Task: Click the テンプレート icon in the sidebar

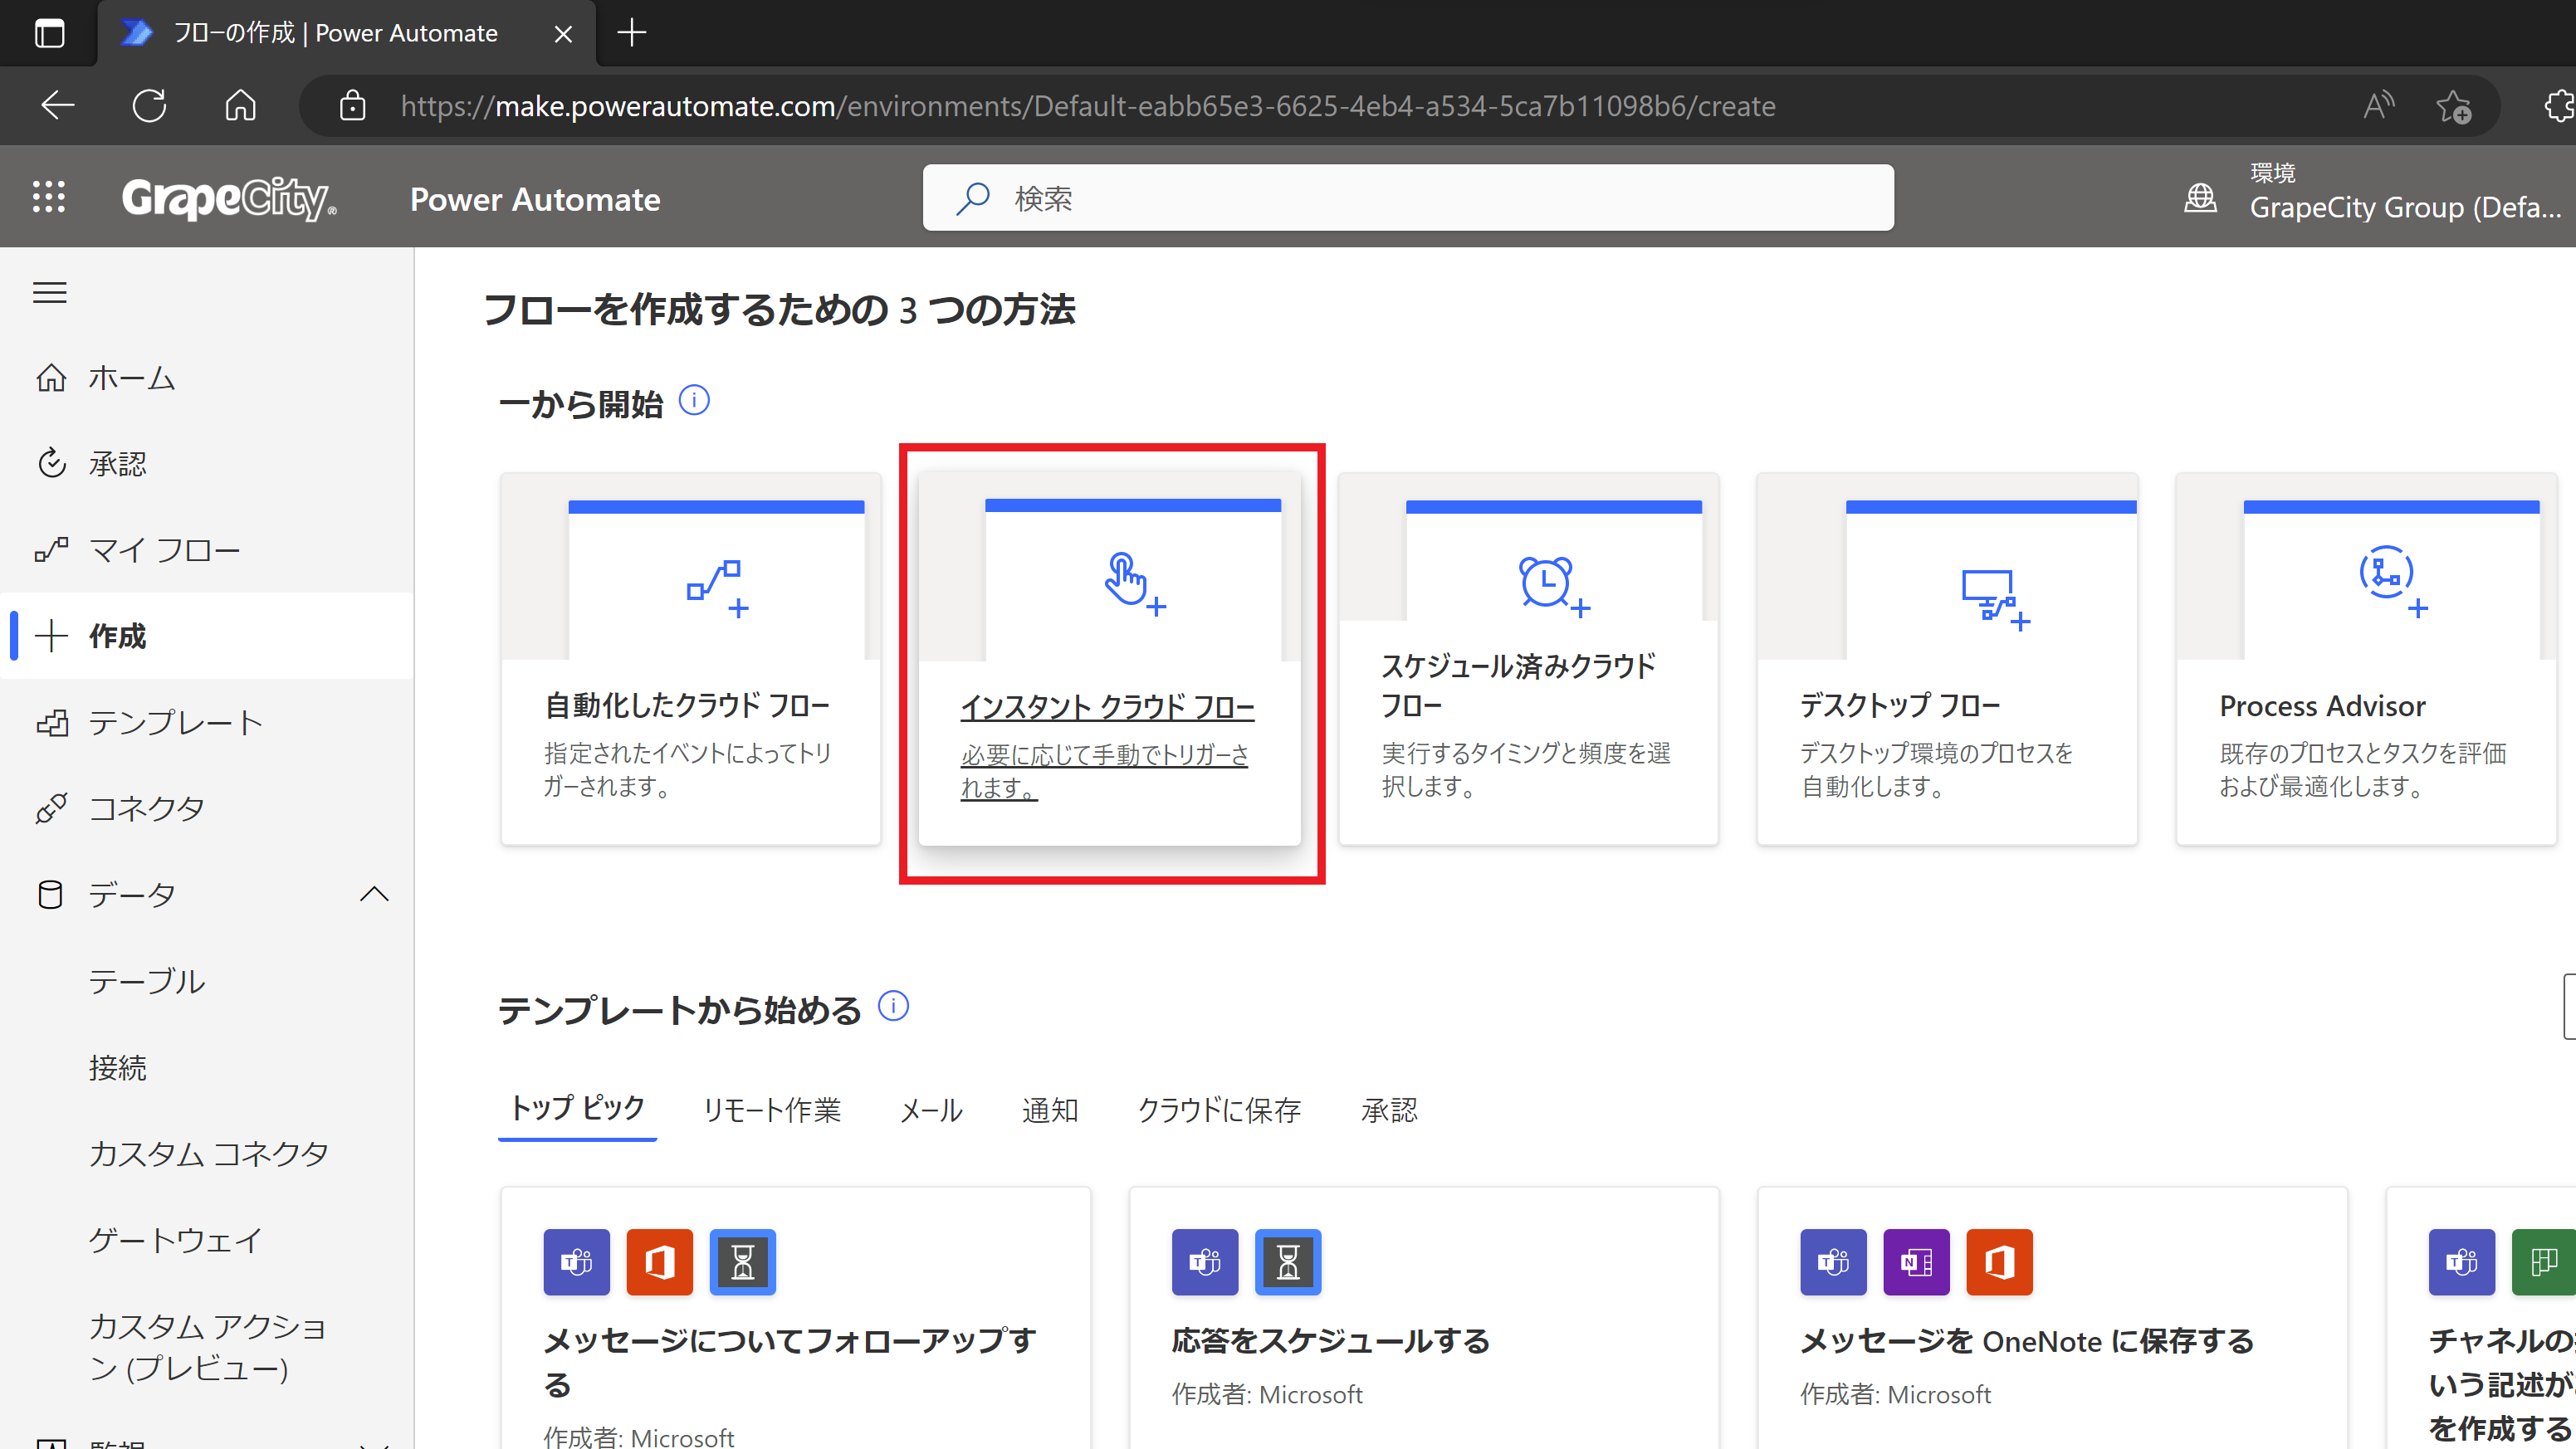Action: pos(51,722)
